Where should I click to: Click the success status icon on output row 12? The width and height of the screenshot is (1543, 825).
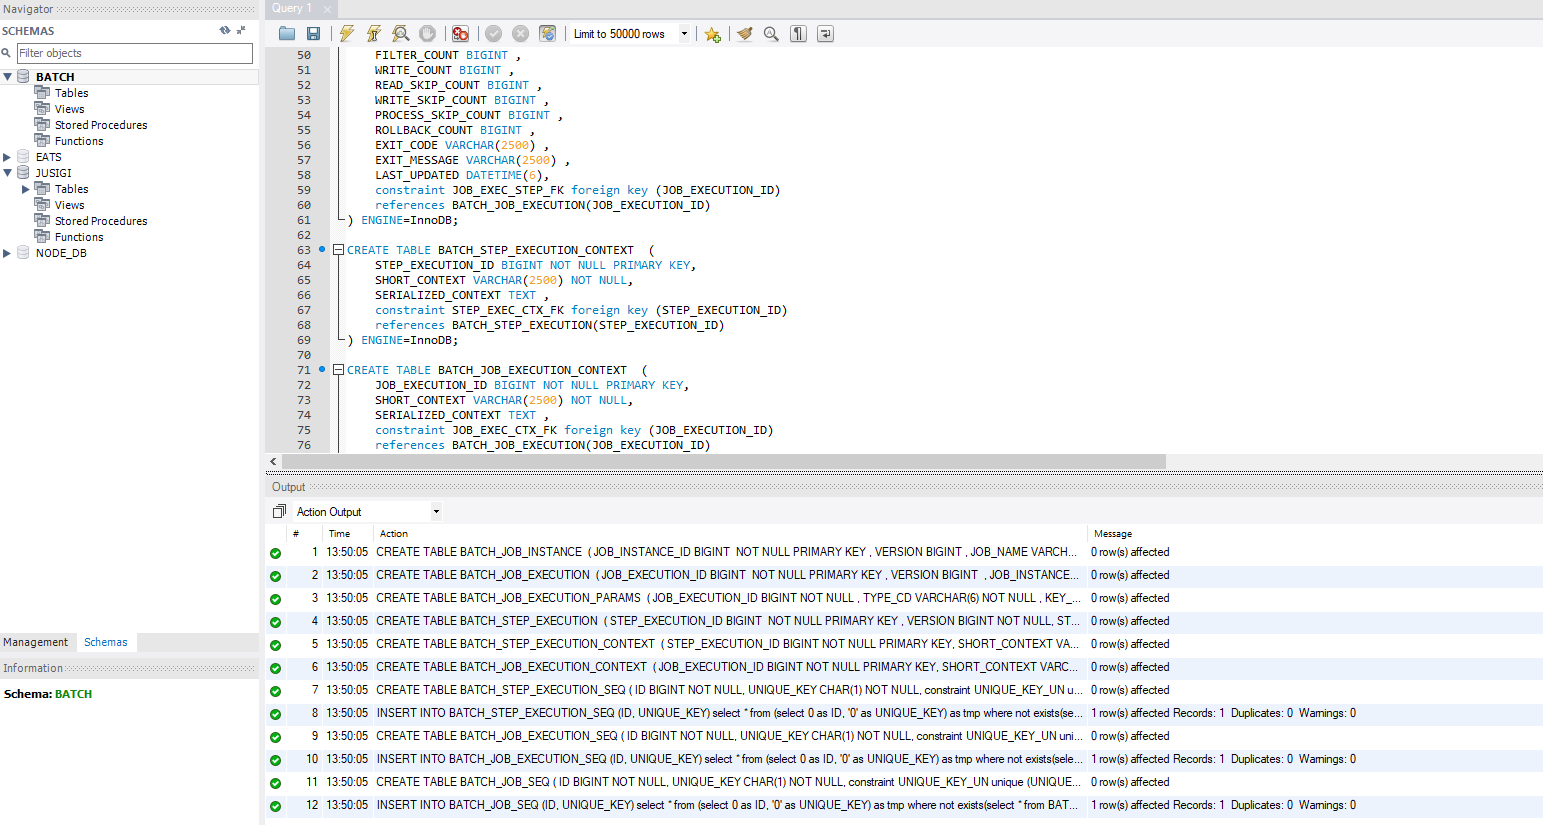click(275, 806)
